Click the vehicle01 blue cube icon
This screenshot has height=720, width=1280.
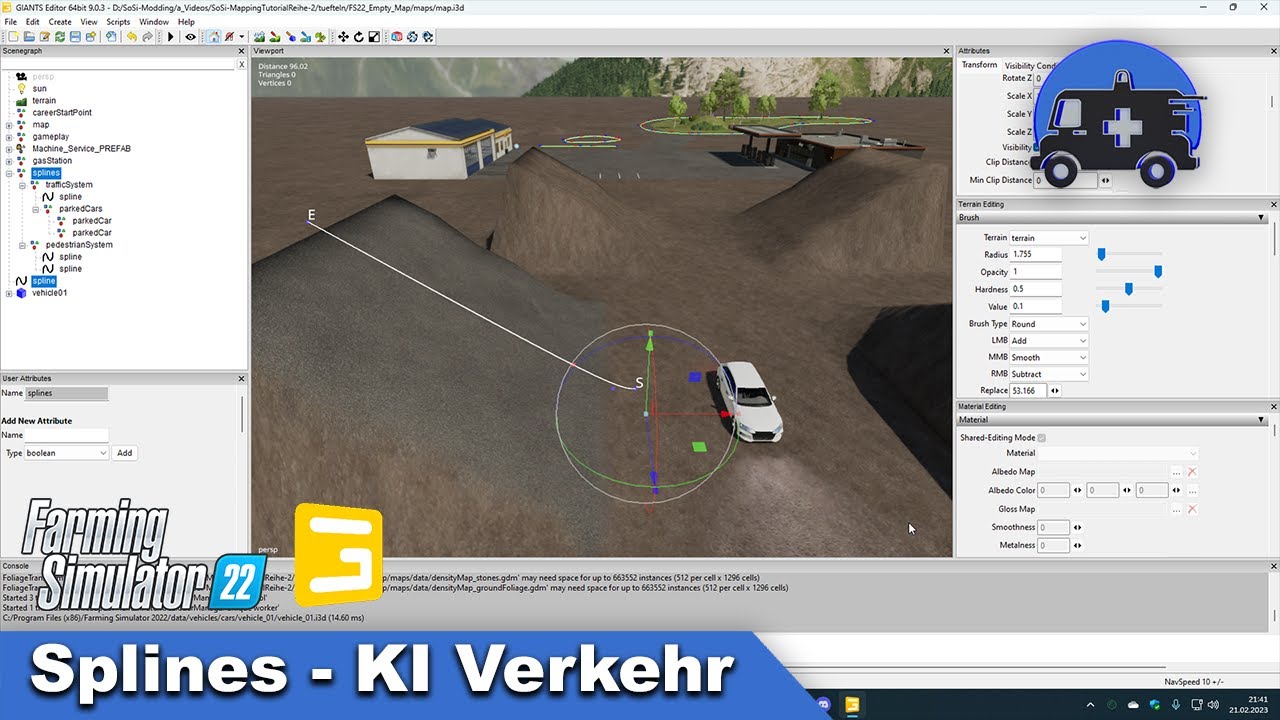pos(21,293)
